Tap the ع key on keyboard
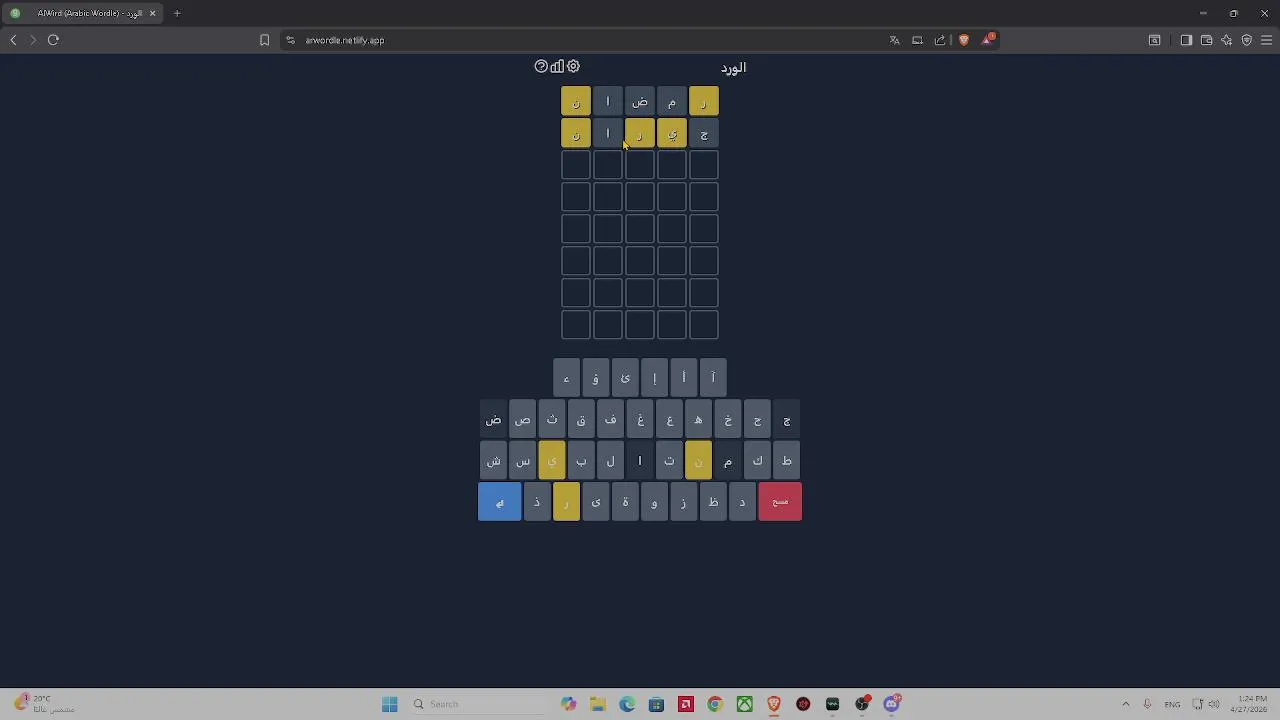This screenshot has width=1280, height=720. 669,419
